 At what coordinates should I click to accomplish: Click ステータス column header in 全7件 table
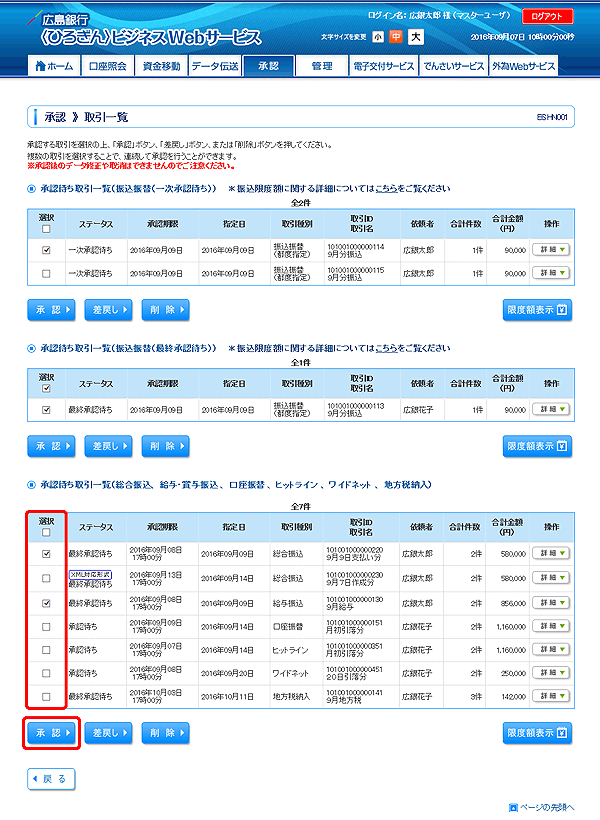point(96,527)
